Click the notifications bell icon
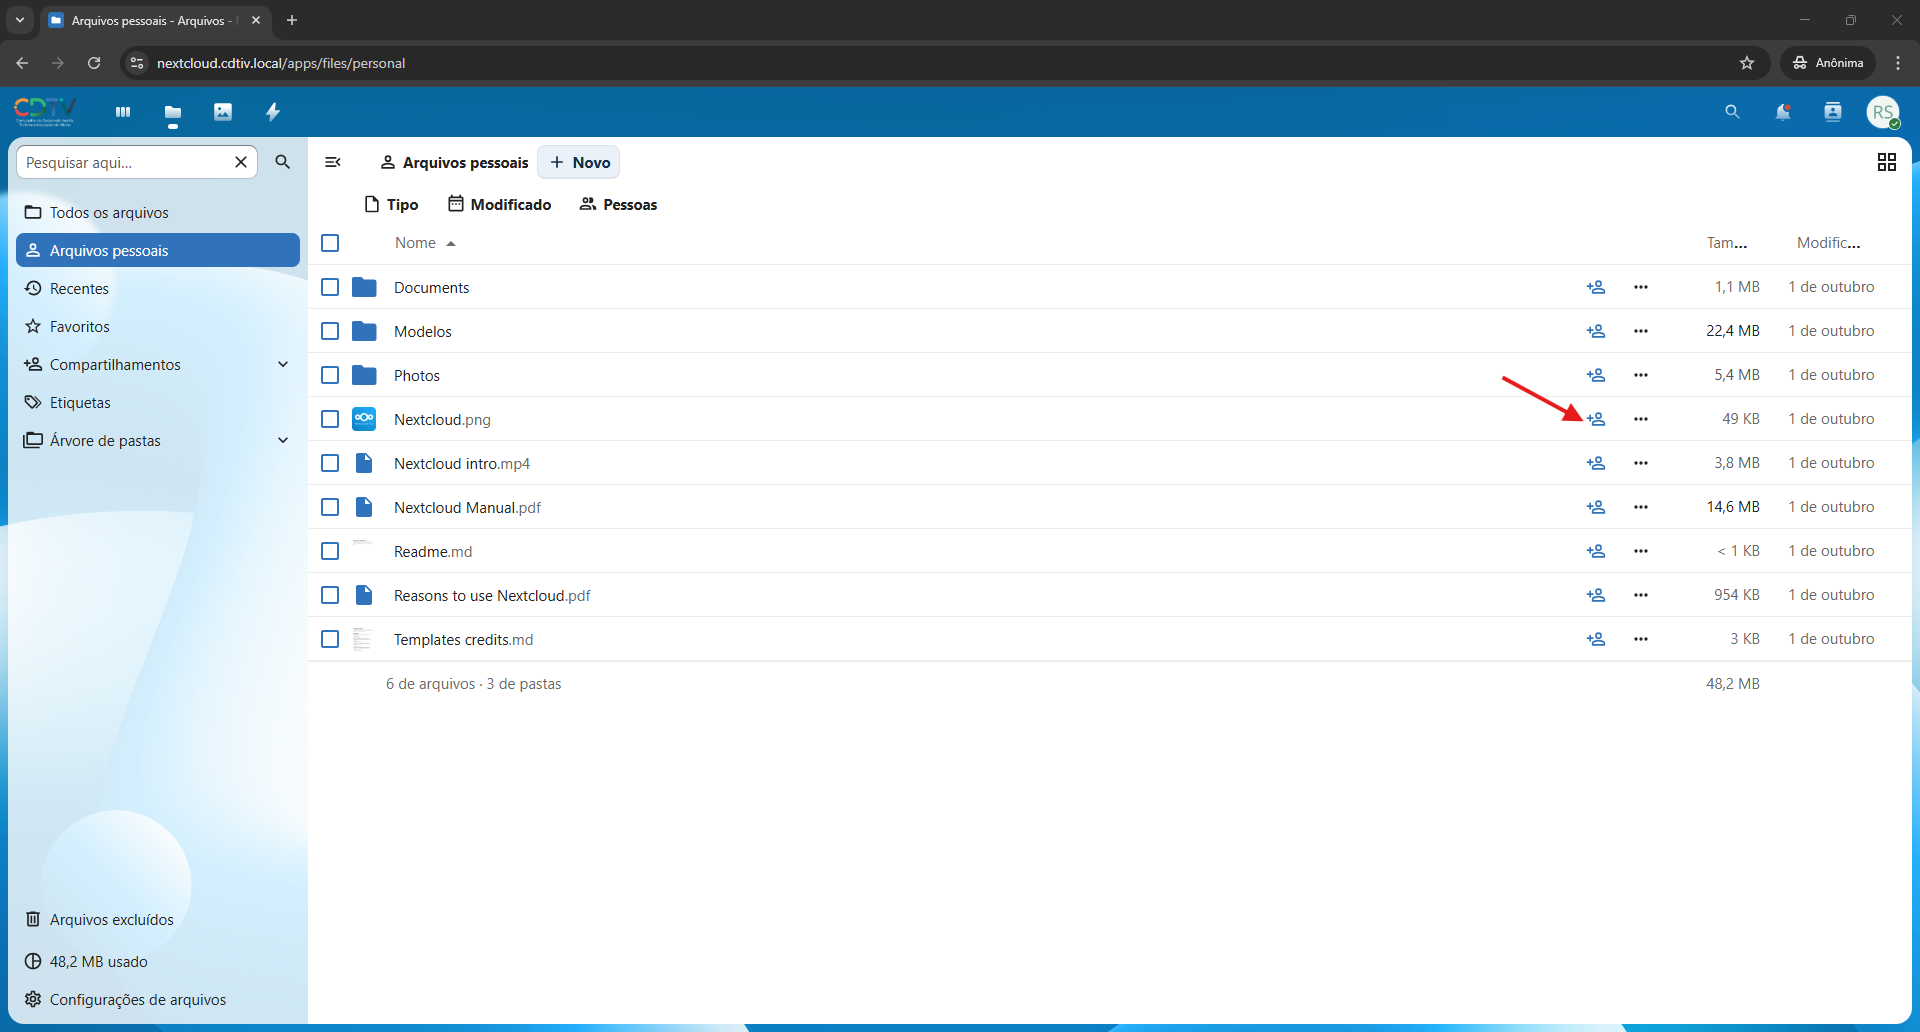The width and height of the screenshot is (1920, 1032). point(1782,112)
